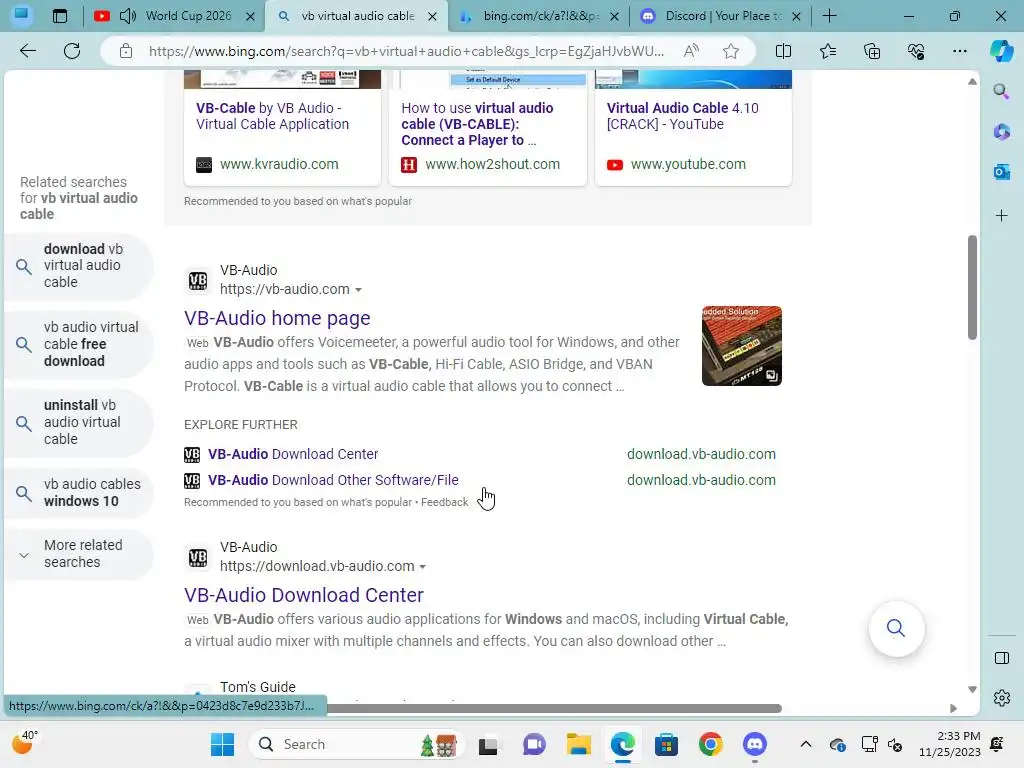Open VB-Audio Download Center title link
This screenshot has width=1024, height=768.
pyautogui.click(x=304, y=595)
